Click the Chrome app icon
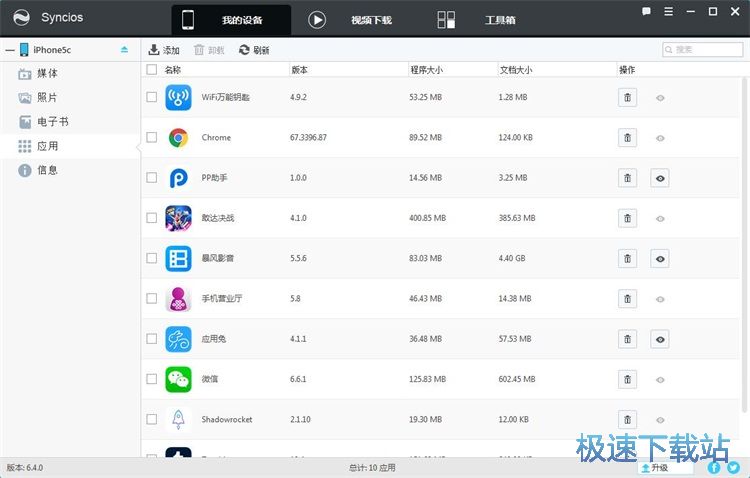Viewport: 750px width, 478px height. tap(178, 138)
